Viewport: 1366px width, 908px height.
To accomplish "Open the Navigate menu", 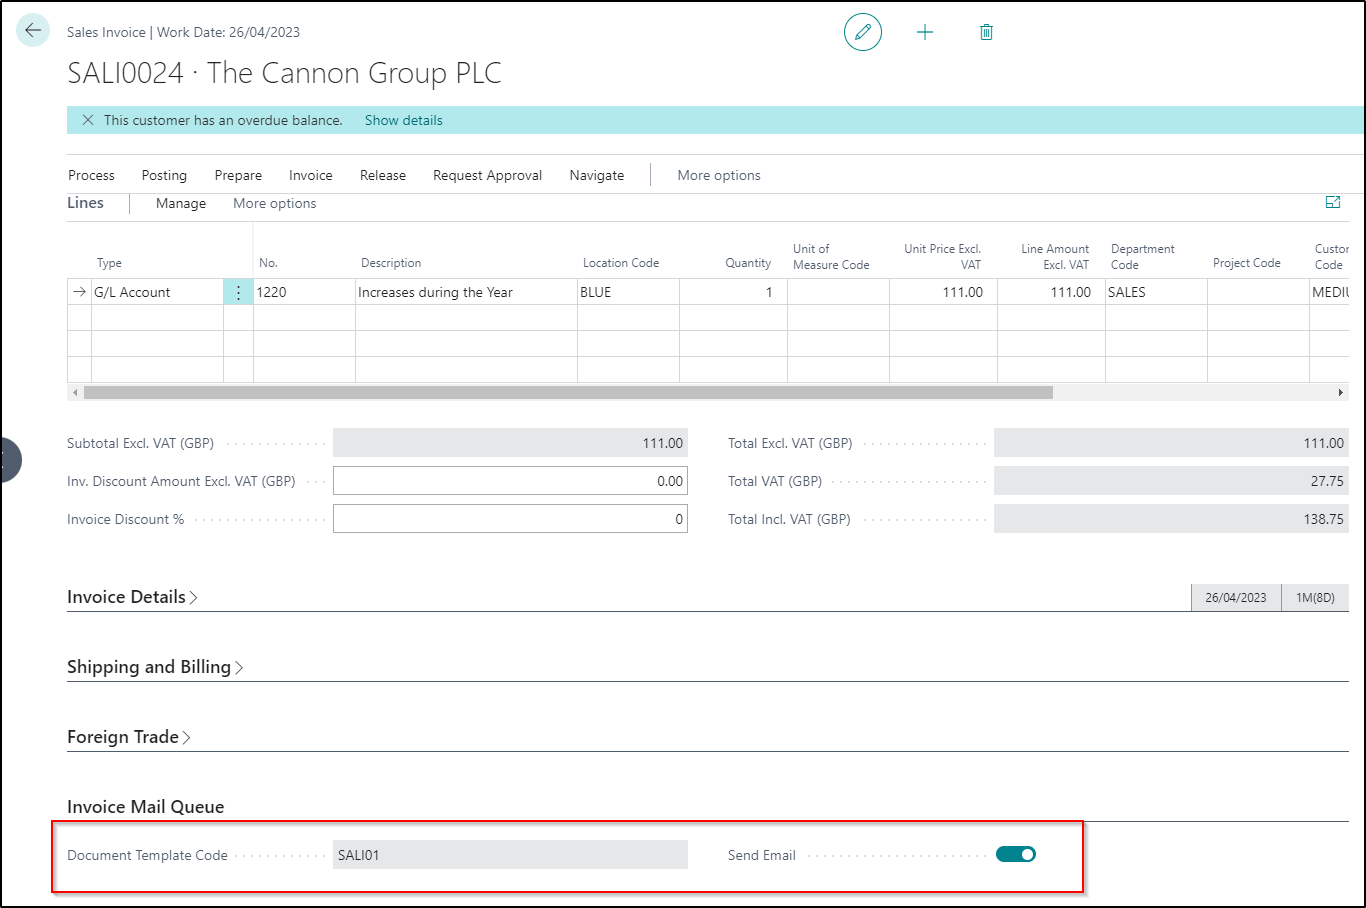I will (x=597, y=175).
